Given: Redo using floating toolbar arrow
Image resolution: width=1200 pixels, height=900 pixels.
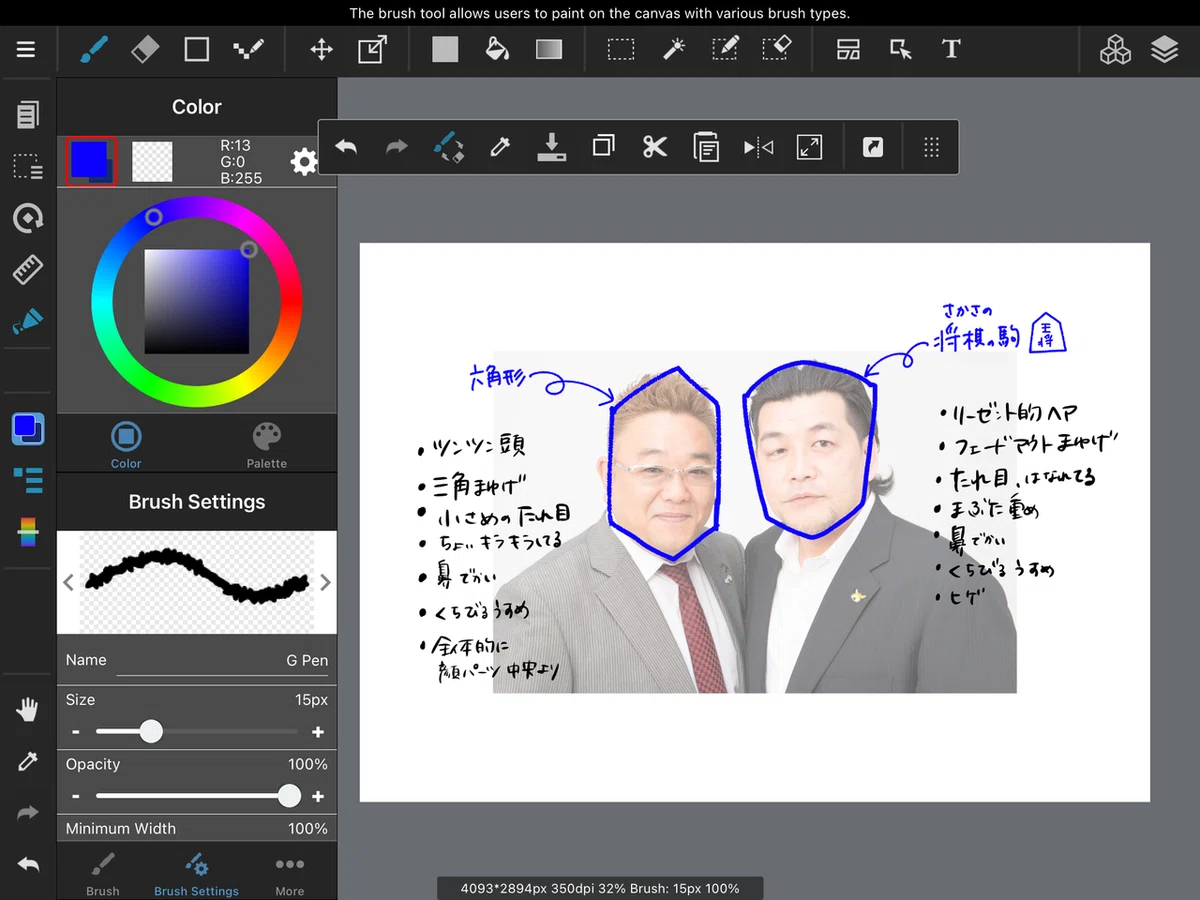Looking at the screenshot, I should 397,148.
